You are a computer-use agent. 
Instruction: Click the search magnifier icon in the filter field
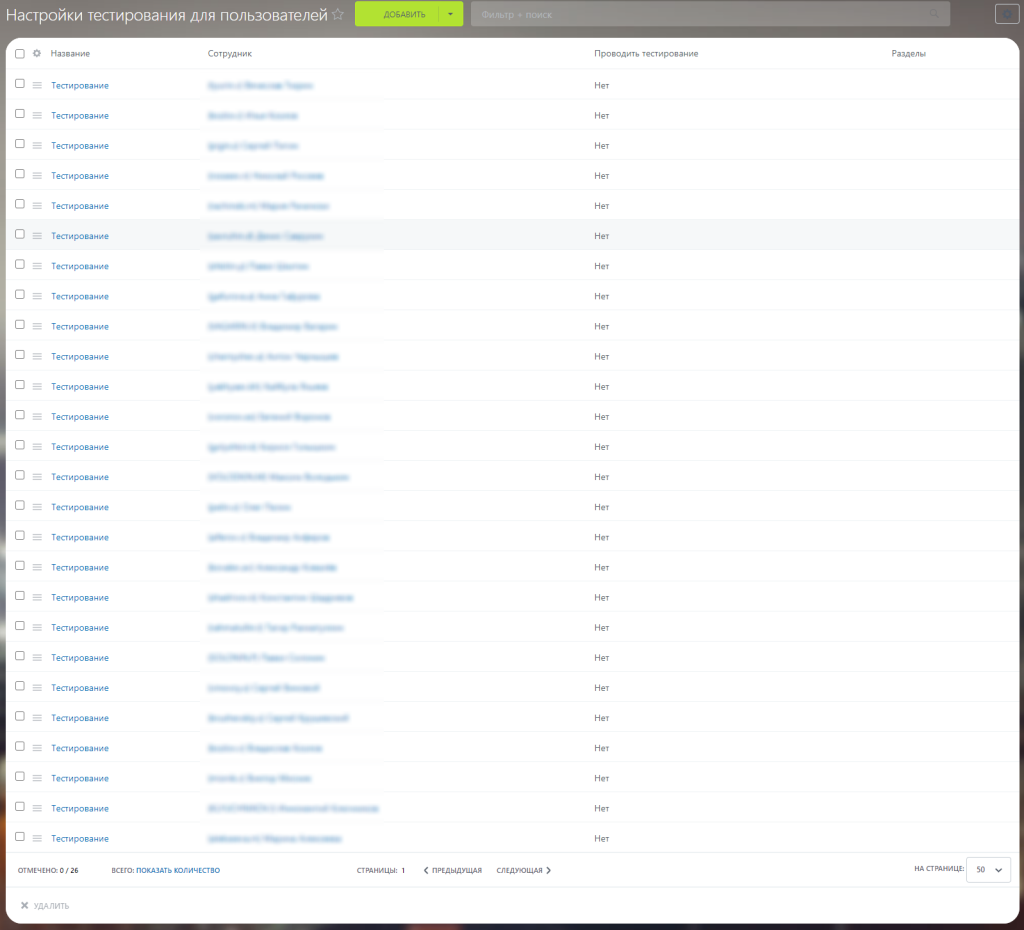(x=935, y=15)
